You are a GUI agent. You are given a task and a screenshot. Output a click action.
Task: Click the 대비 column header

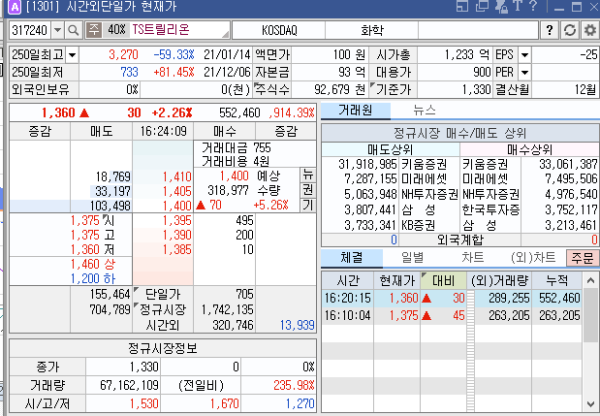click(443, 281)
